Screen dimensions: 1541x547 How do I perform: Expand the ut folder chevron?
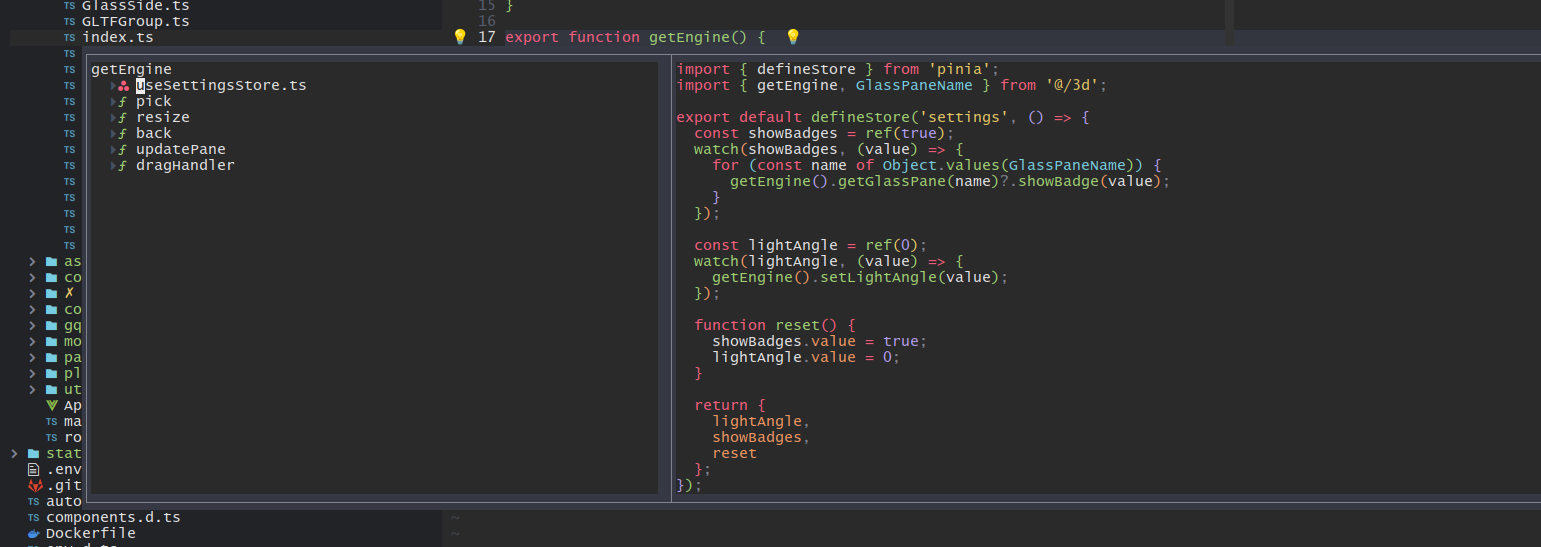[x=33, y=389]
